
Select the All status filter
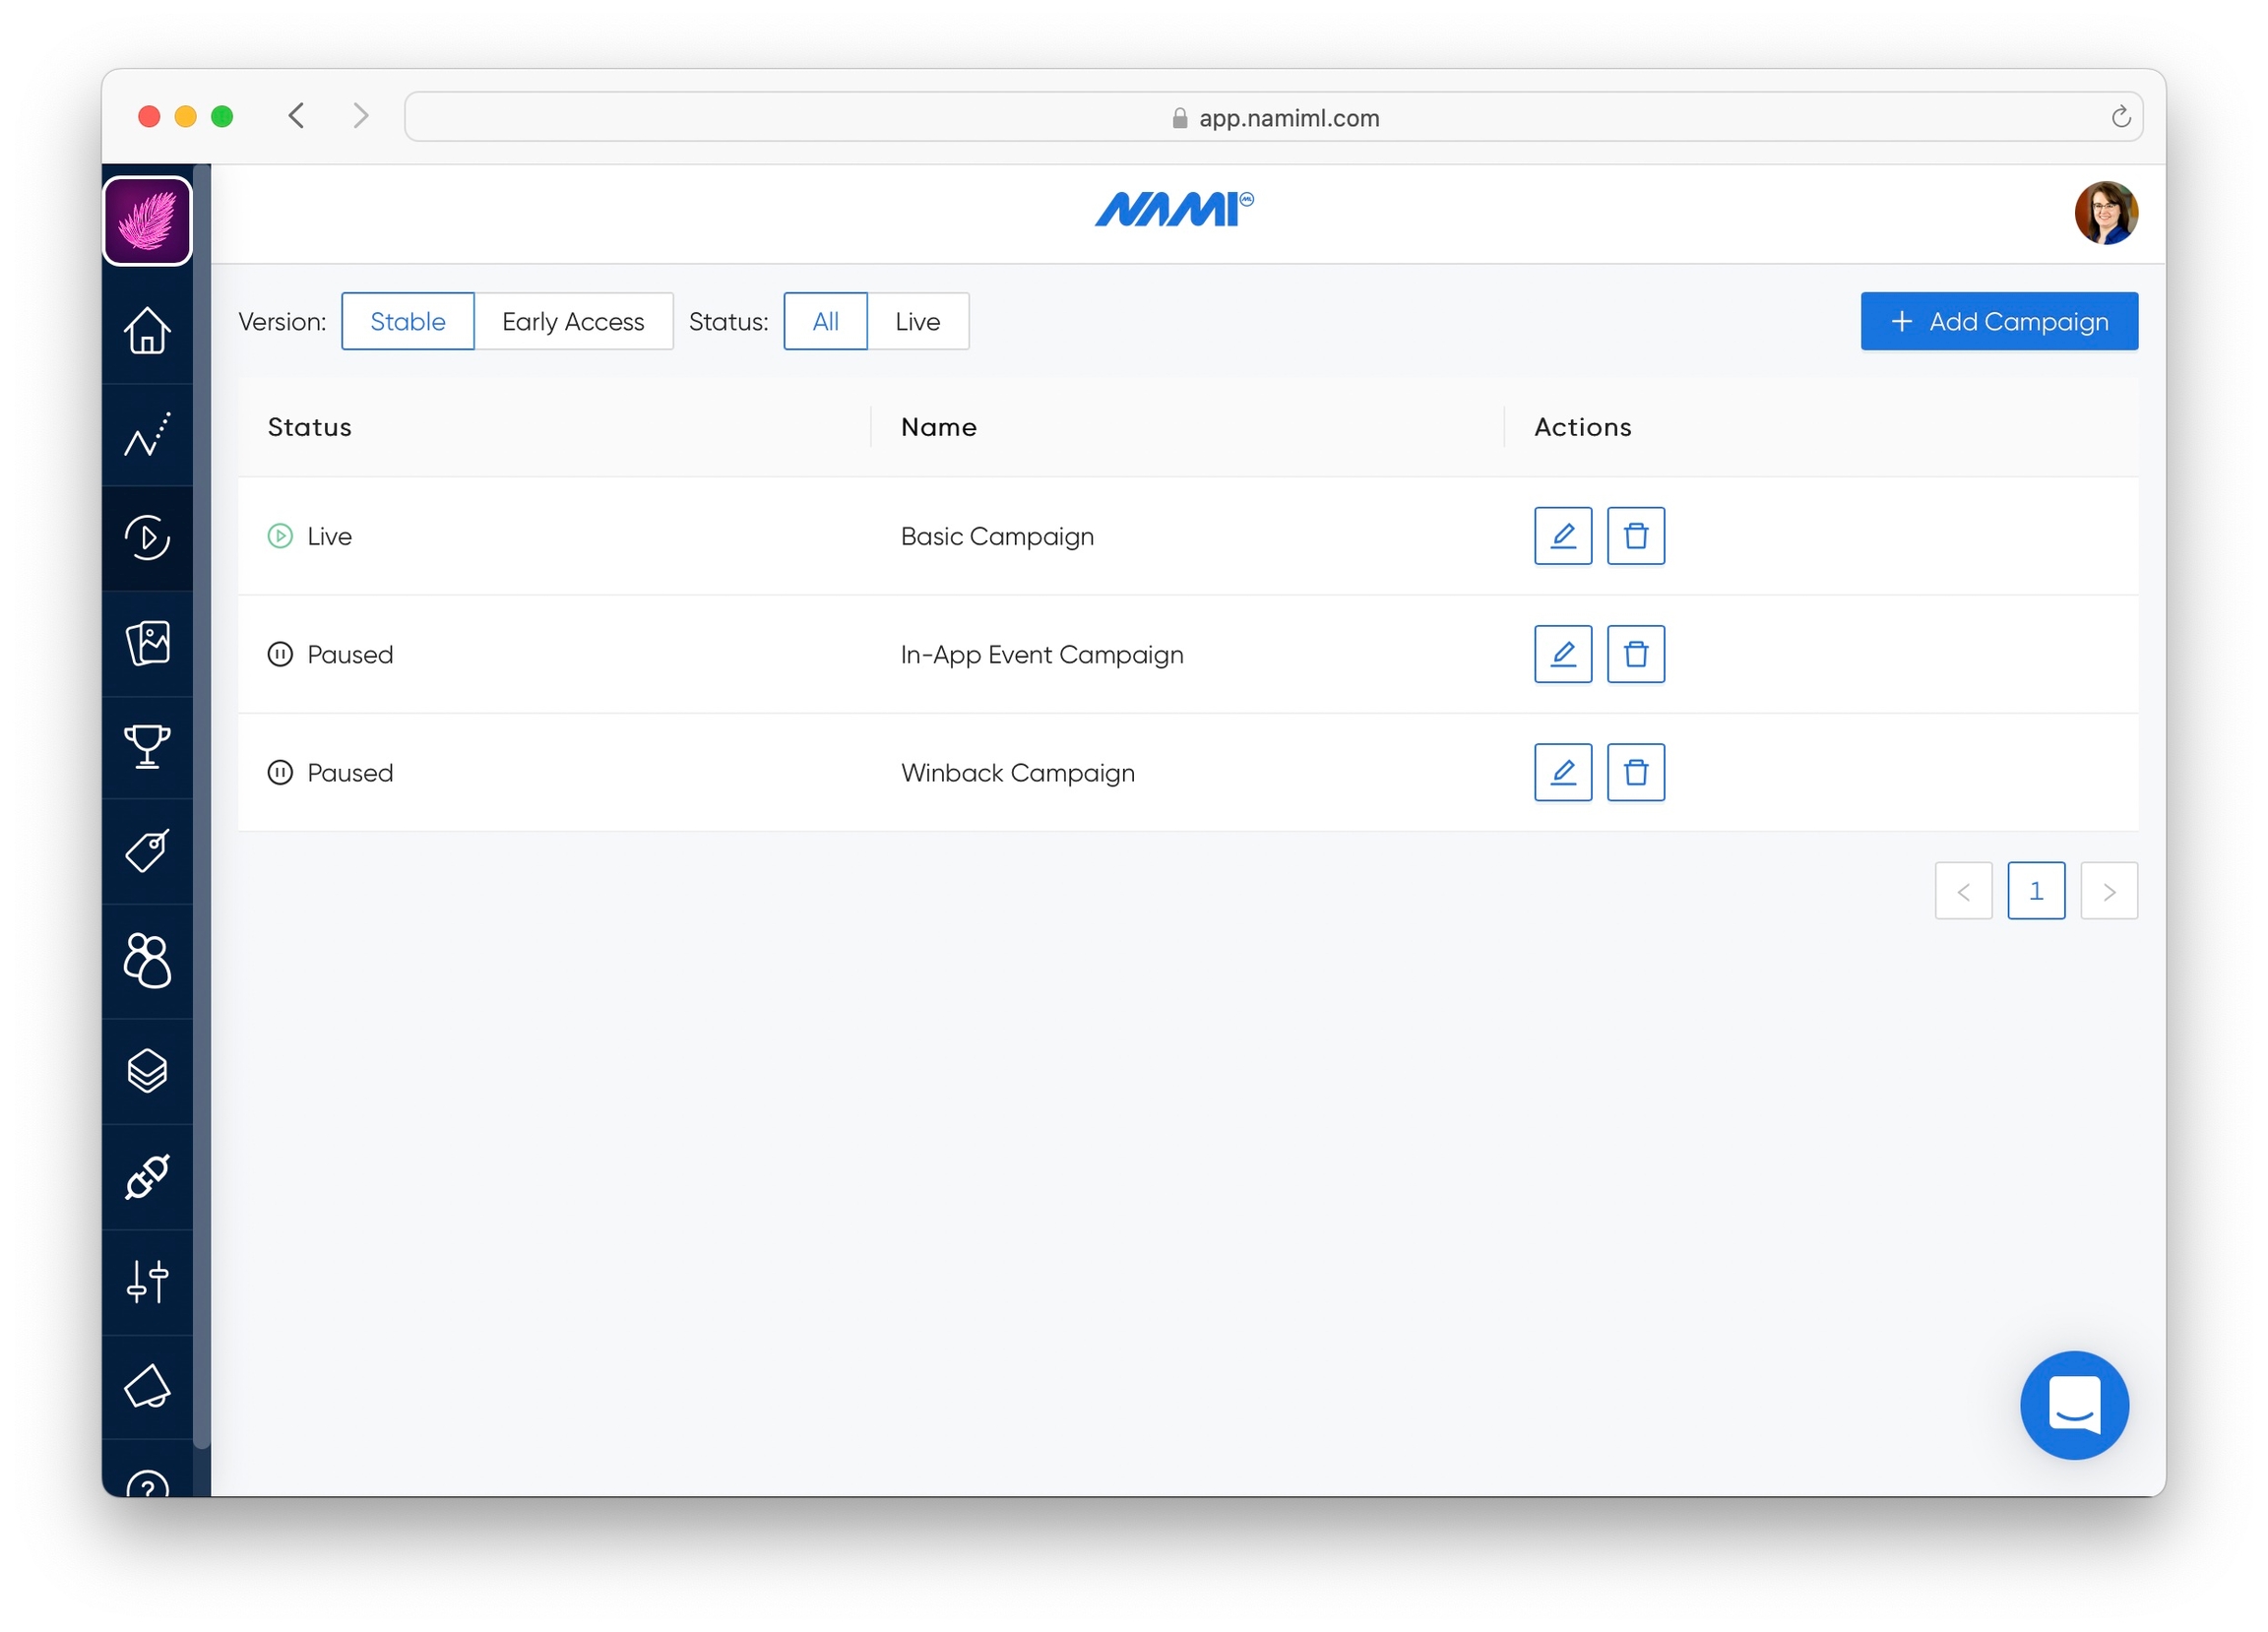[825, 322]
